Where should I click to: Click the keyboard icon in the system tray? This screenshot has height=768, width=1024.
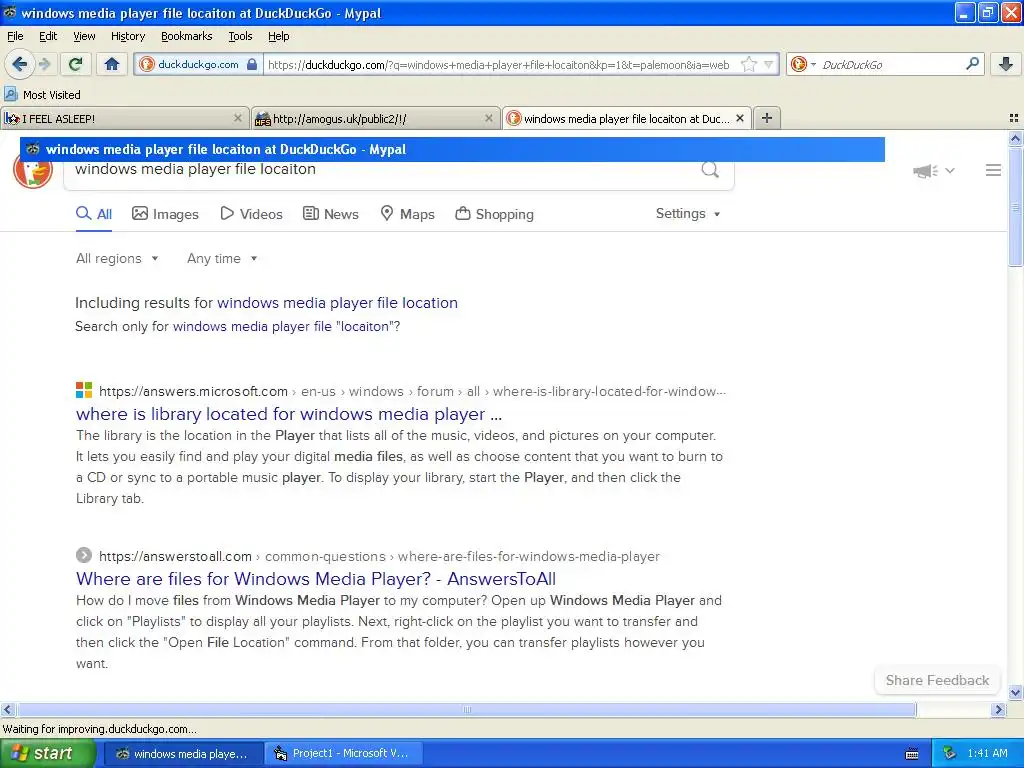click(x=912, y=754)
